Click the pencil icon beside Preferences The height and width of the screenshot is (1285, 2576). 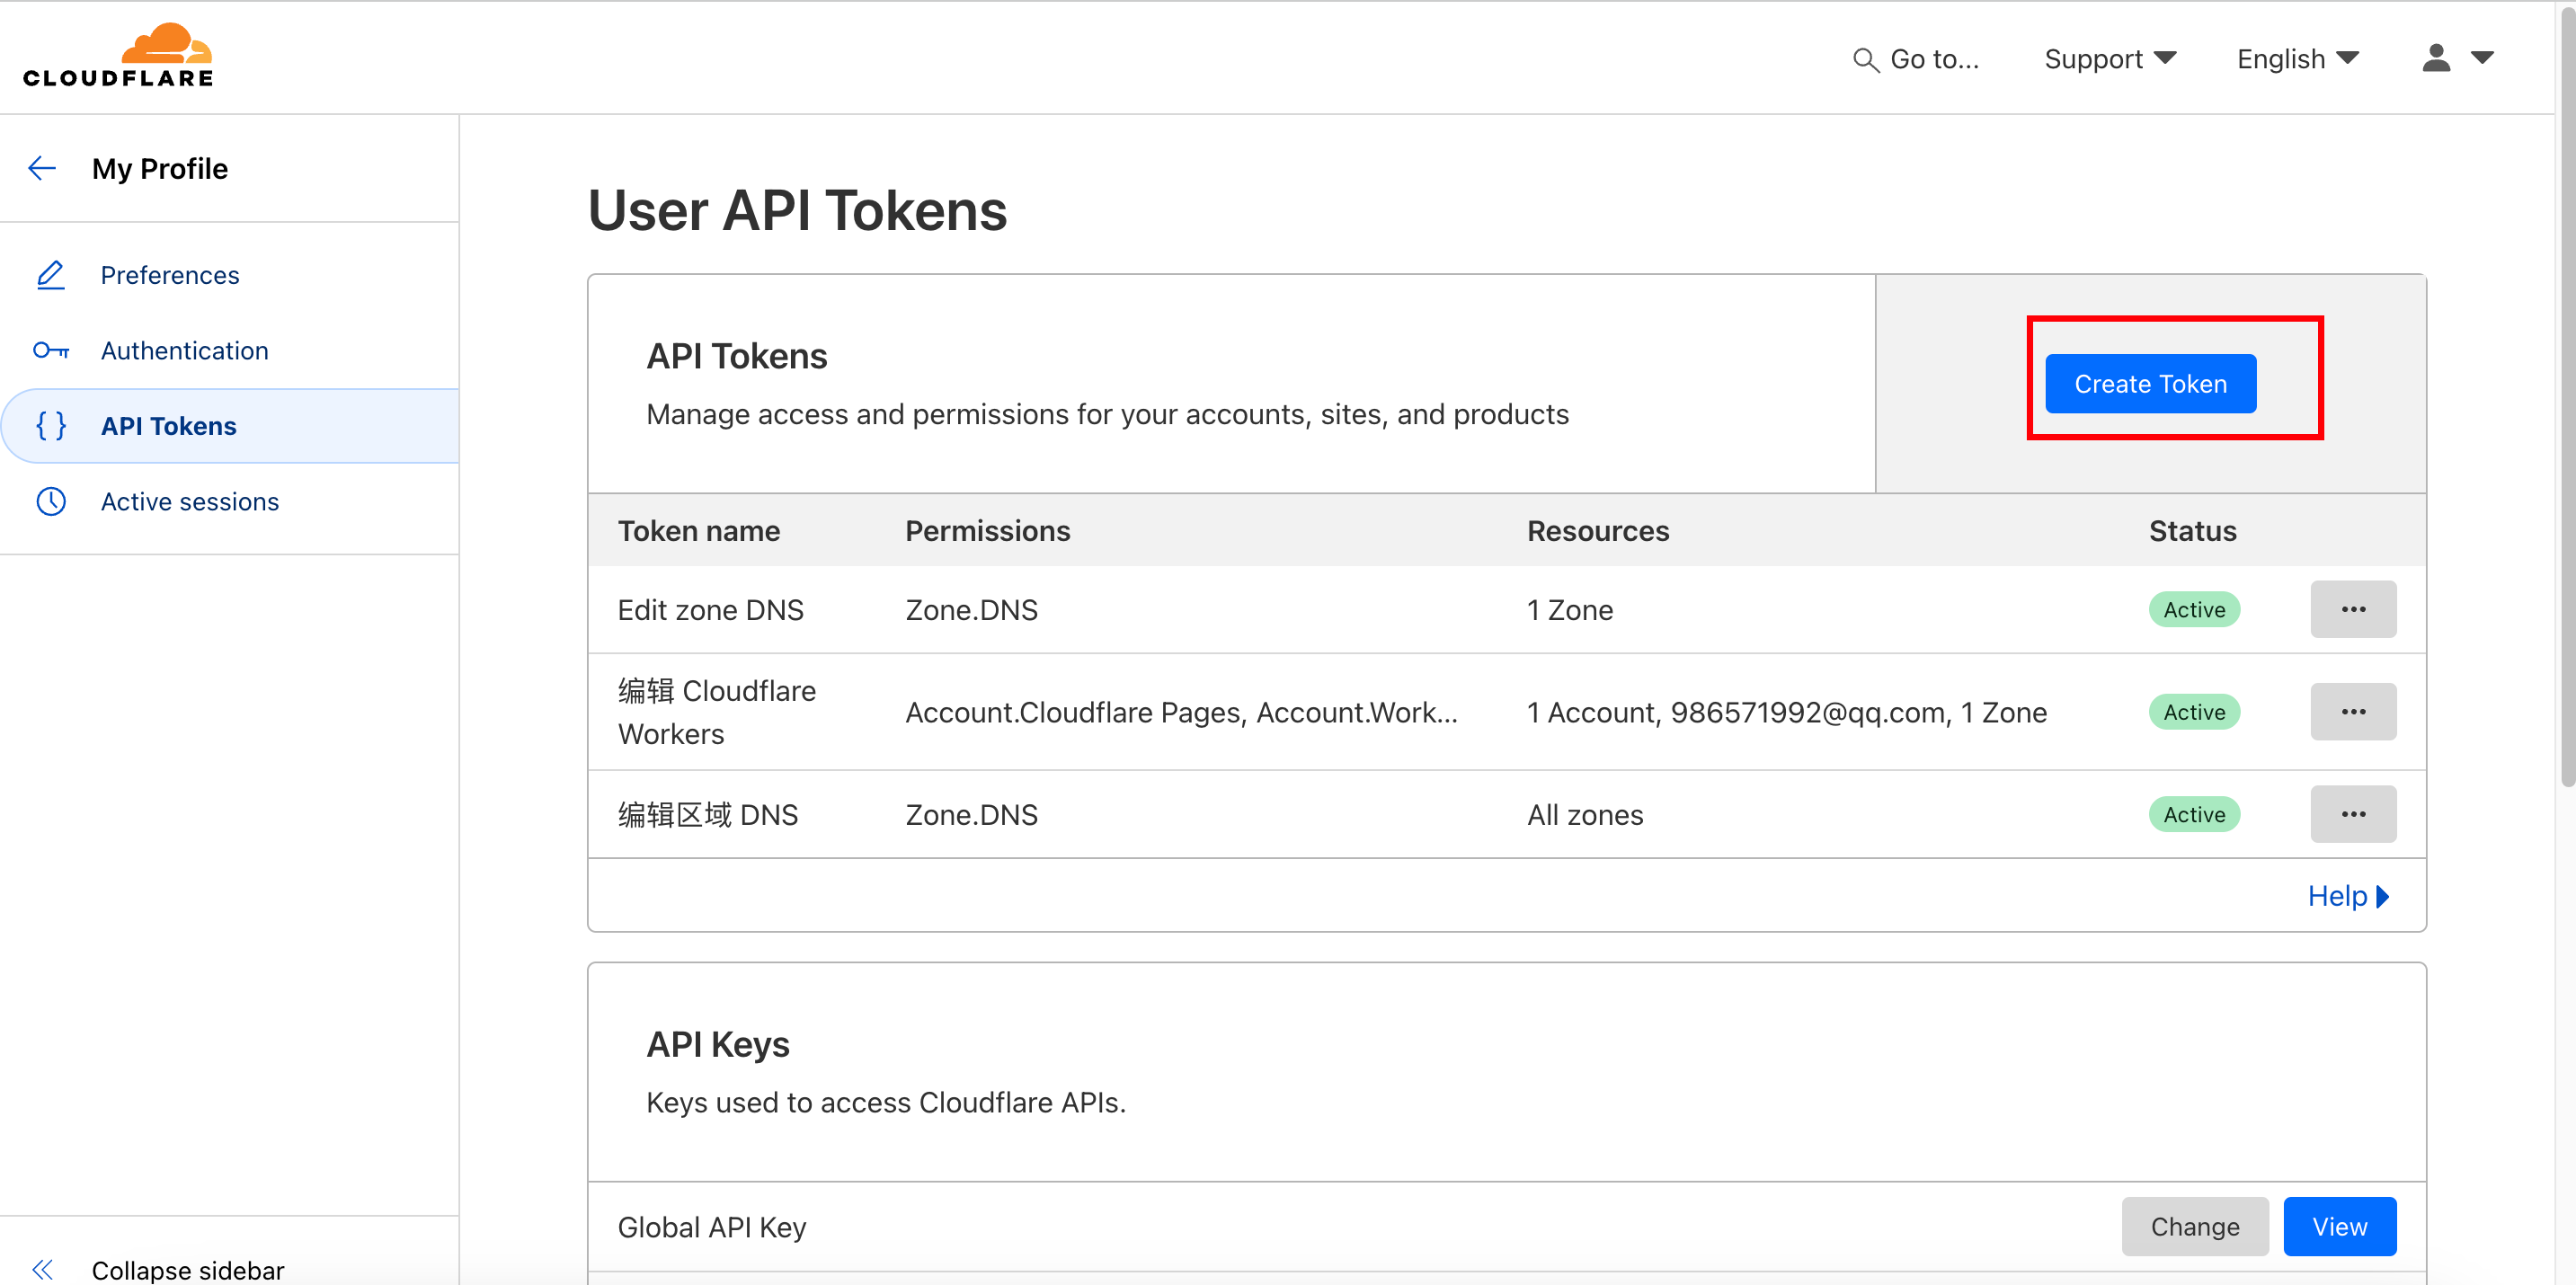(x=50, y=275)
